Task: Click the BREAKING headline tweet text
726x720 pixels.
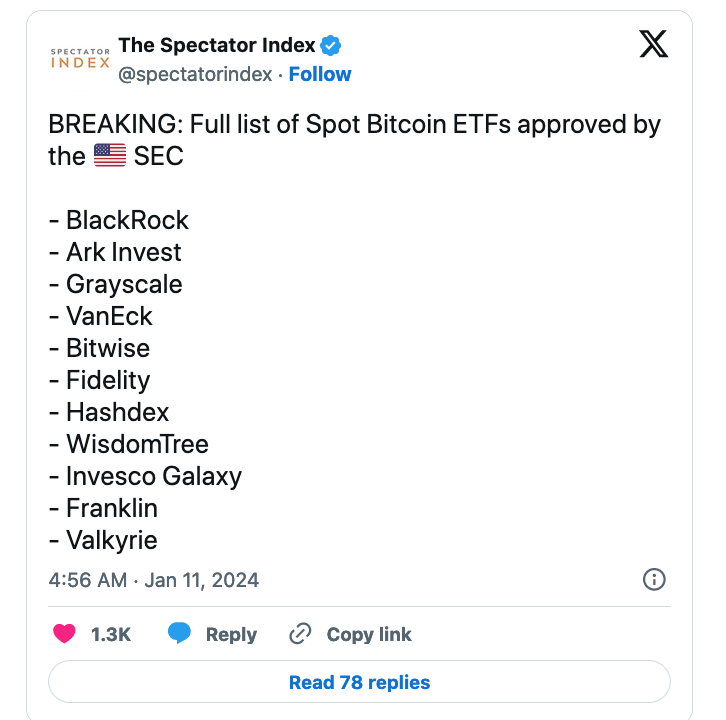Action: (354, 125)
